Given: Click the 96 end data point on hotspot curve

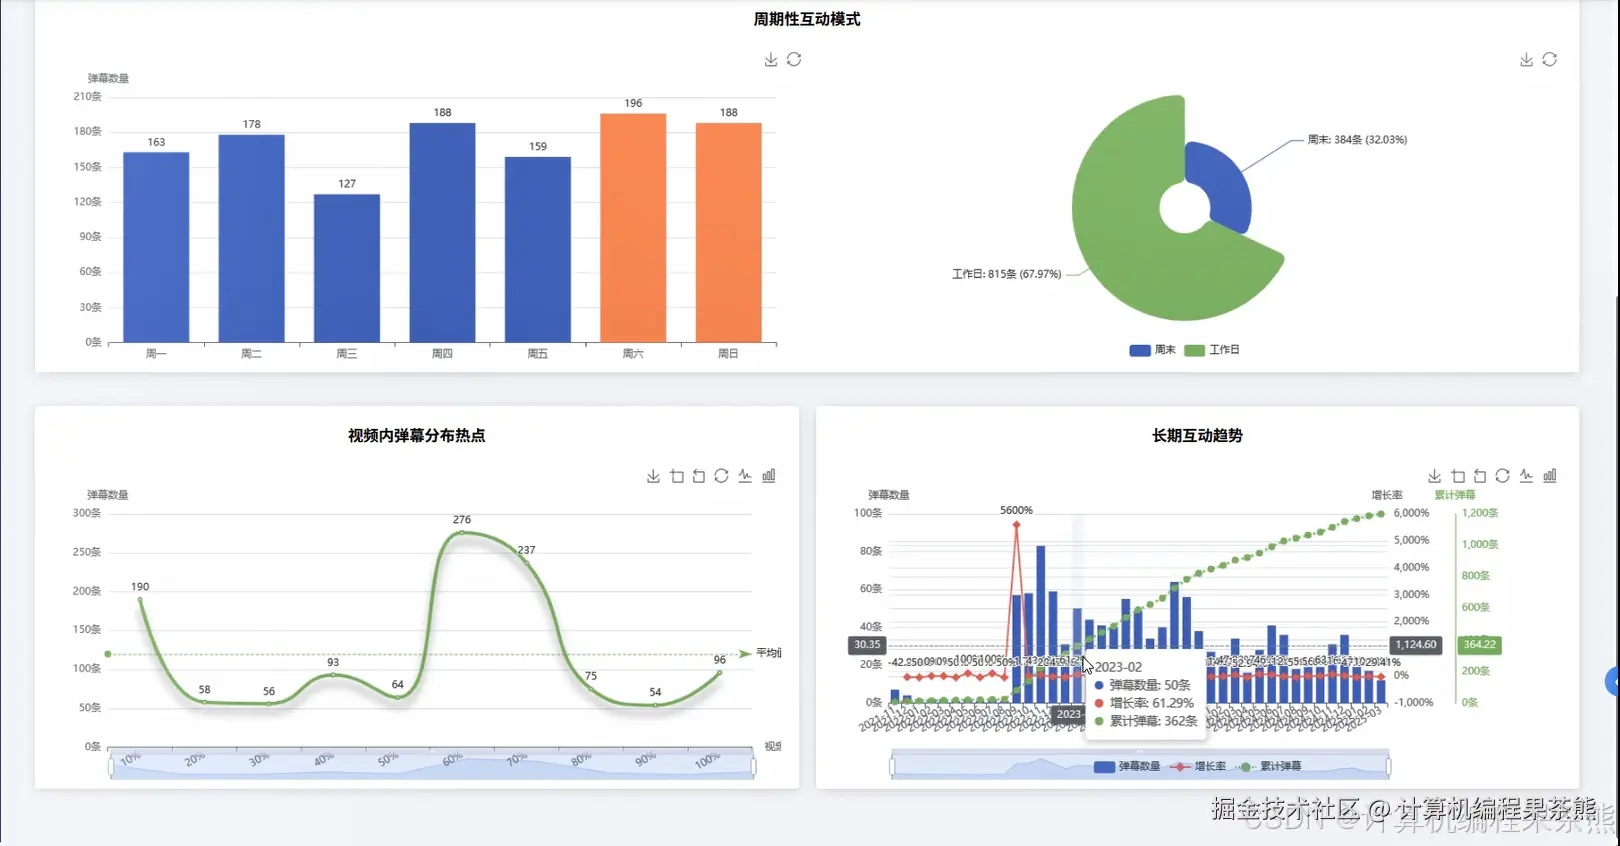Looking at the screenshot, I should point(719,672).
